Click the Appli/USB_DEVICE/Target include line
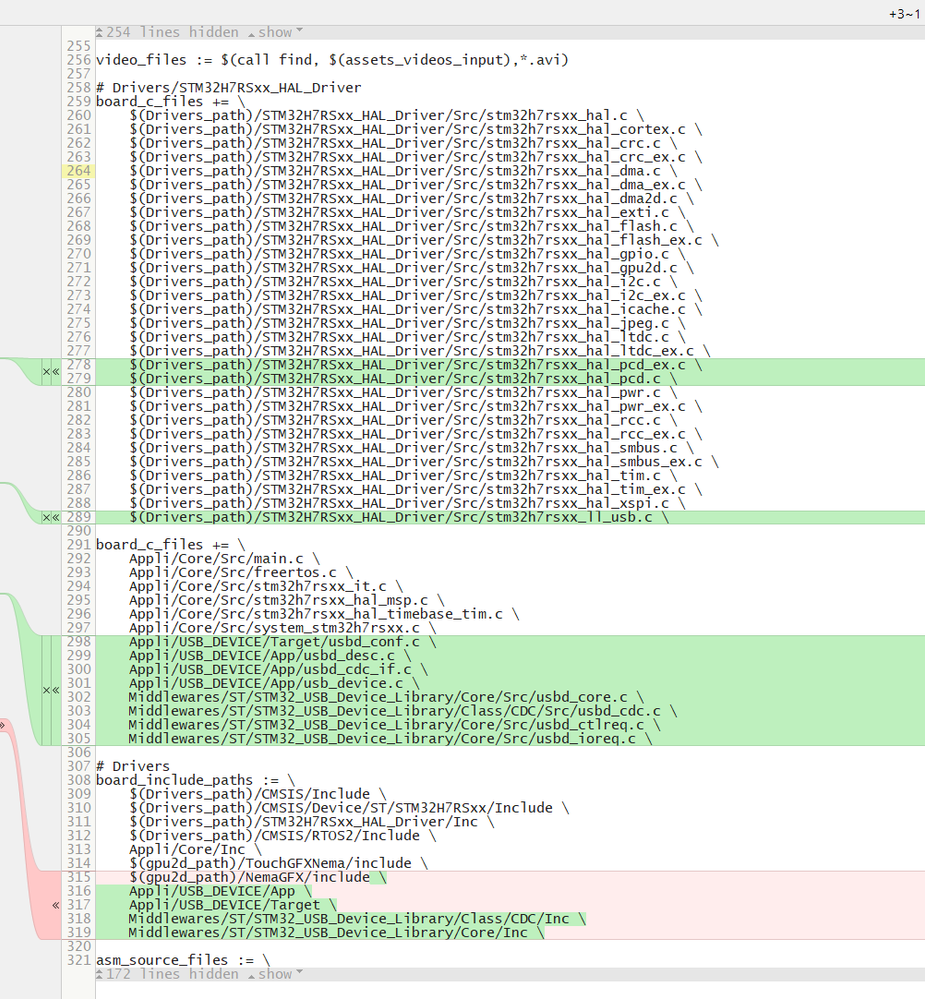The height and width of the screenshot is (999, 925). (233, 905)
